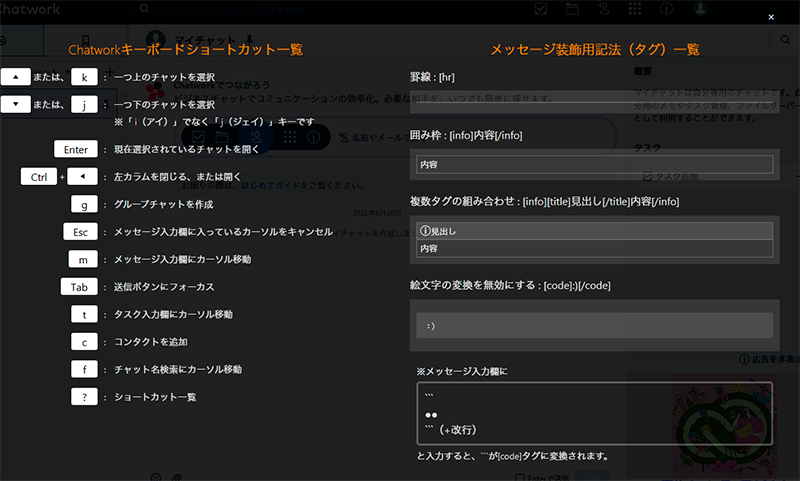This screenshot has height=481, width=800.
Task: Click the contact management icon in header
Action: (x=603, y=9)
